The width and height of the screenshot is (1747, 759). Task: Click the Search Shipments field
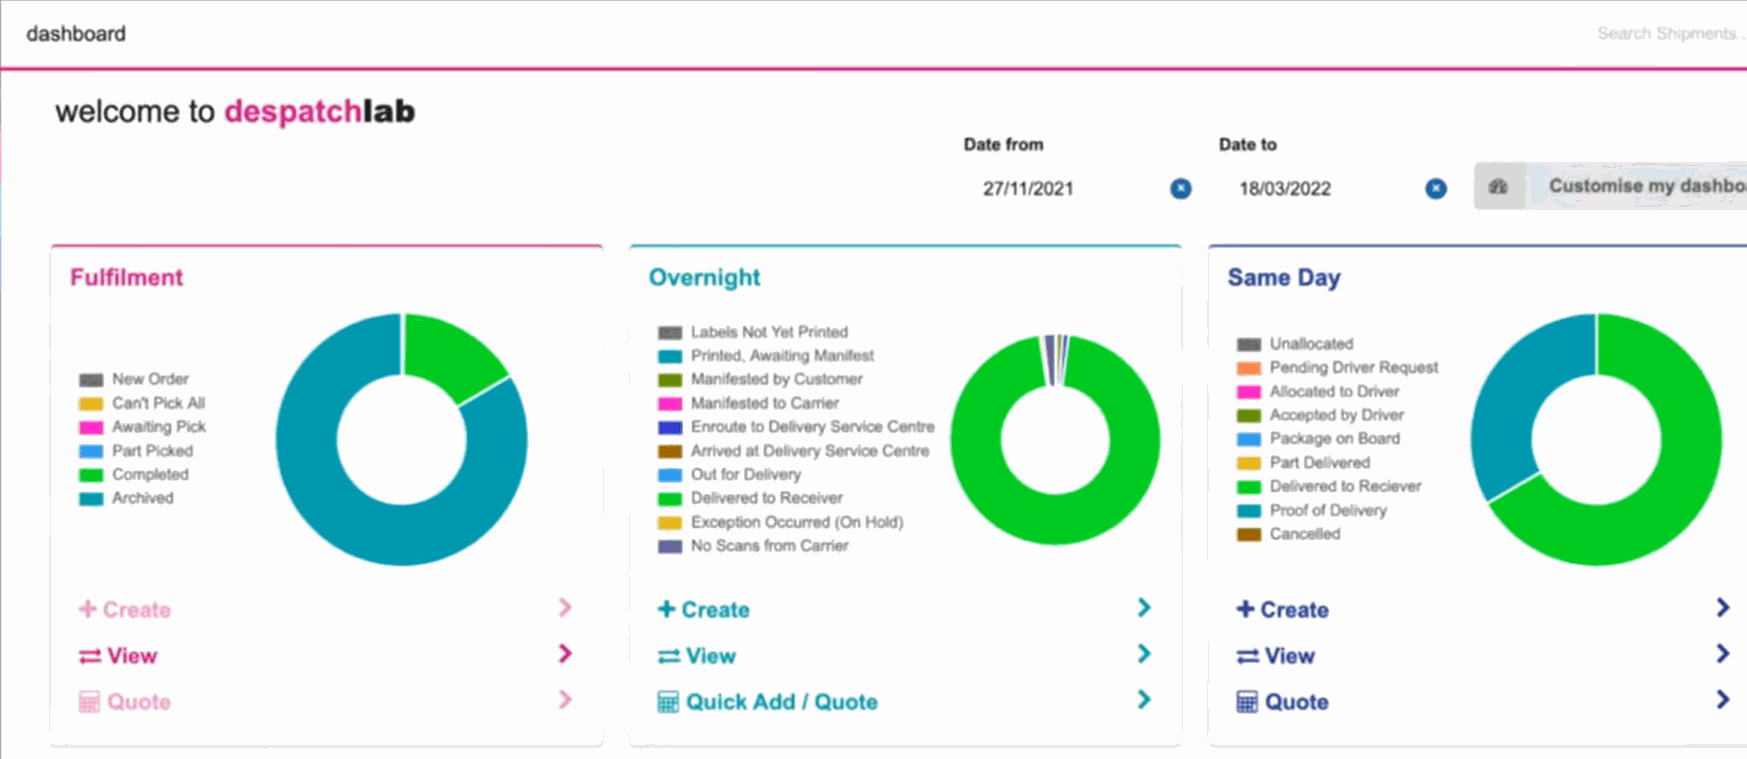(1670, 33)
